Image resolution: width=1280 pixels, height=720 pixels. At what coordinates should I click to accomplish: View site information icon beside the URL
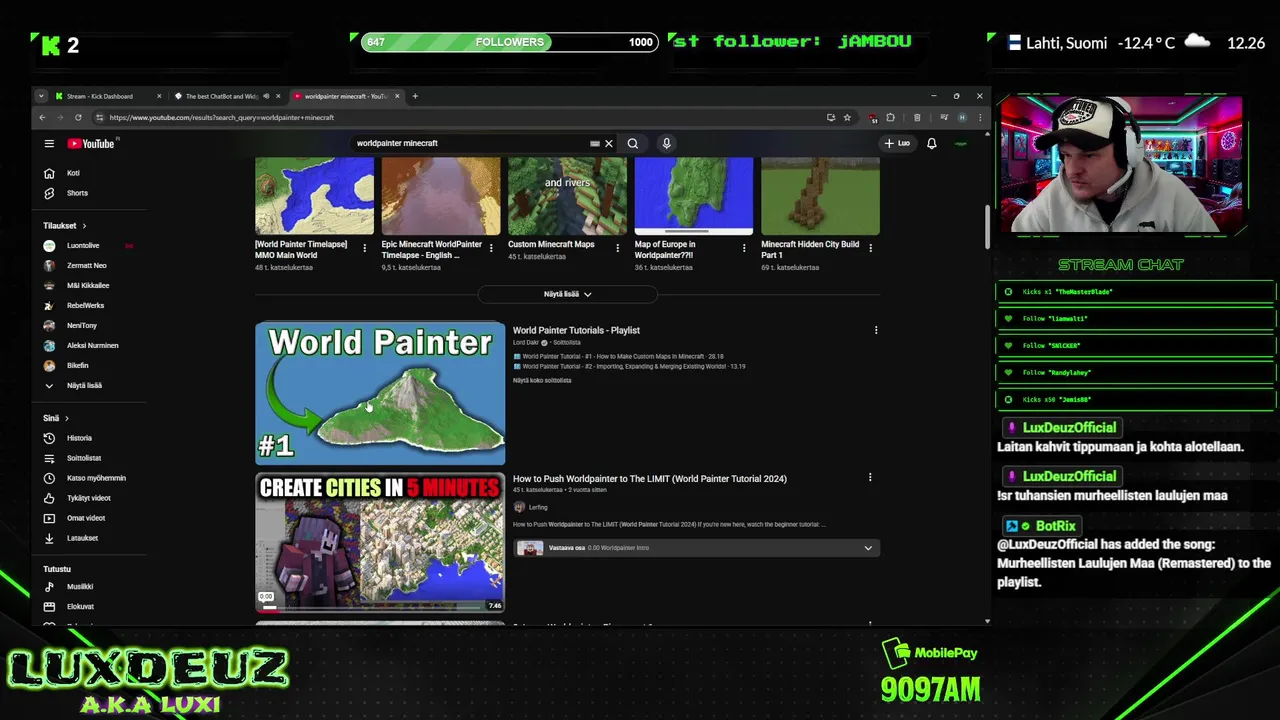[99, 117]
